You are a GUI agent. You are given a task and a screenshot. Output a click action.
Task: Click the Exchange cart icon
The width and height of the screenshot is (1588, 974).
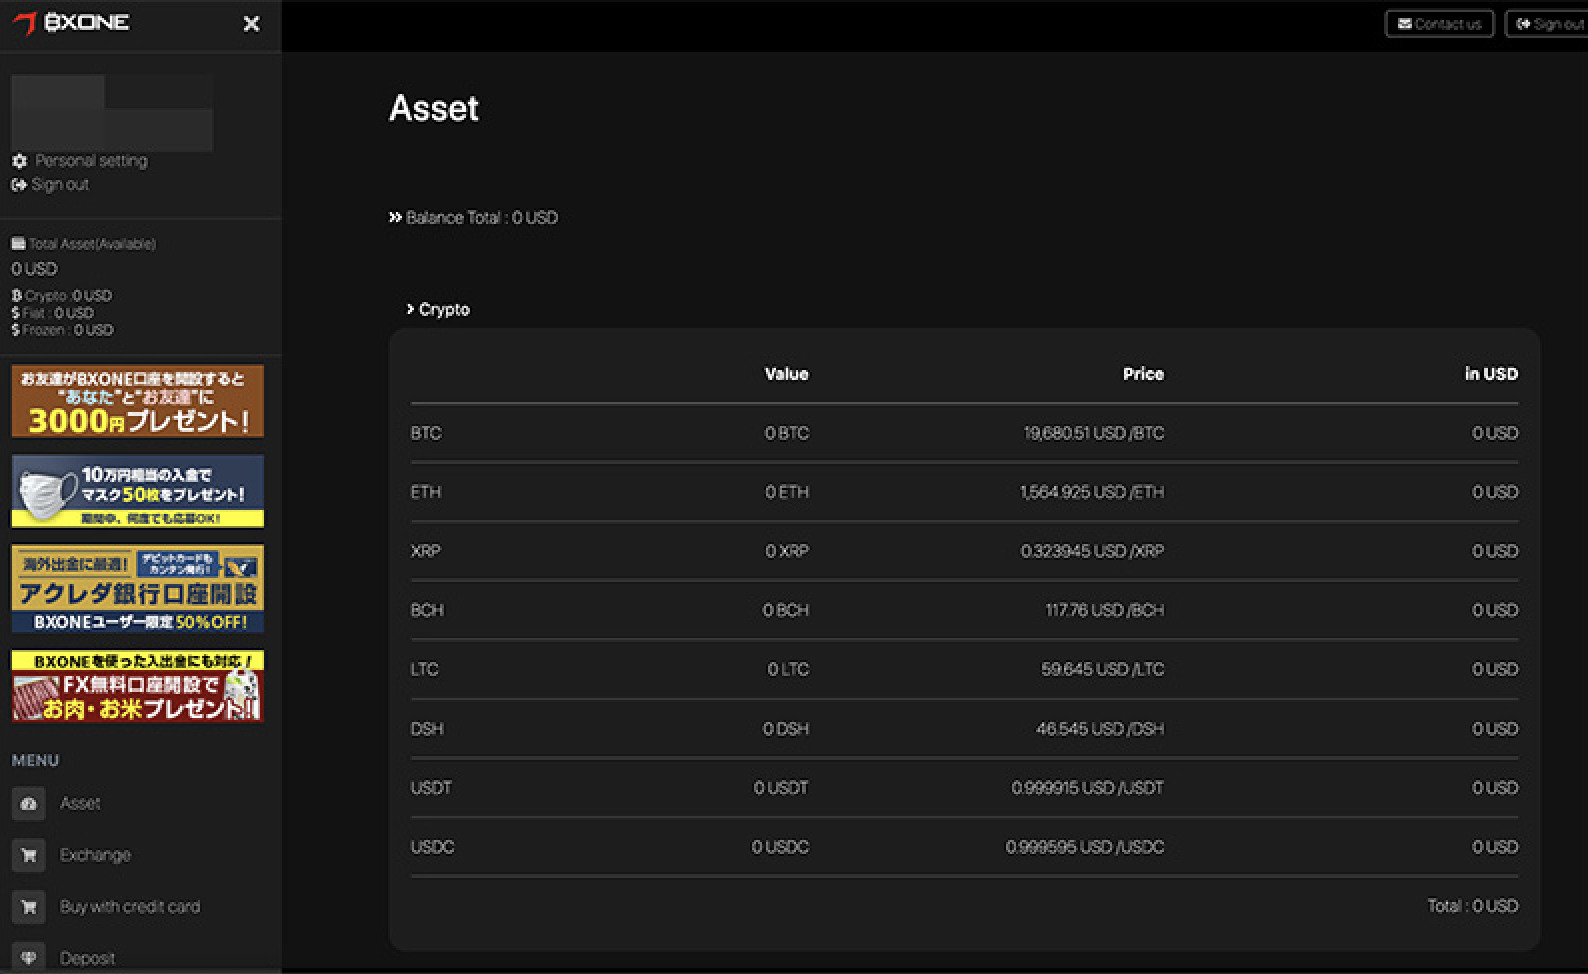coord(28,855)
